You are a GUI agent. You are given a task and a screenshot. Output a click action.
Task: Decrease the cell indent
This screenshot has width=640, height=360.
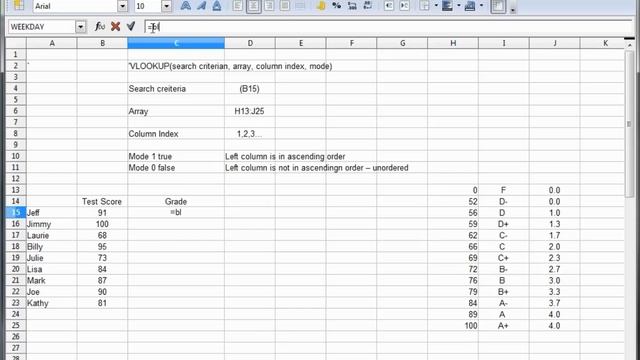click(x=389, y=6)
